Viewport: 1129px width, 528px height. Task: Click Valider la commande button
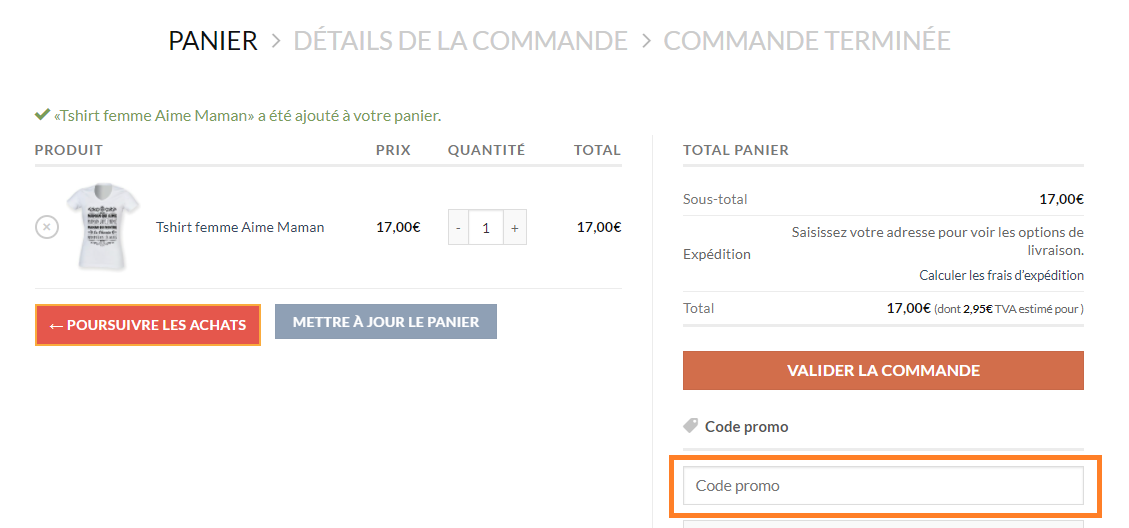(x=883, y=370)
